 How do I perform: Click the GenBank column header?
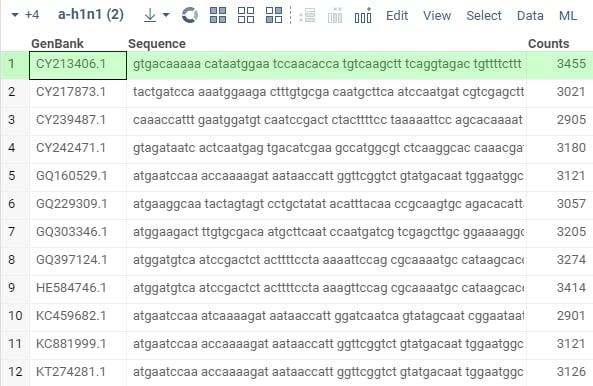(57, 43)
